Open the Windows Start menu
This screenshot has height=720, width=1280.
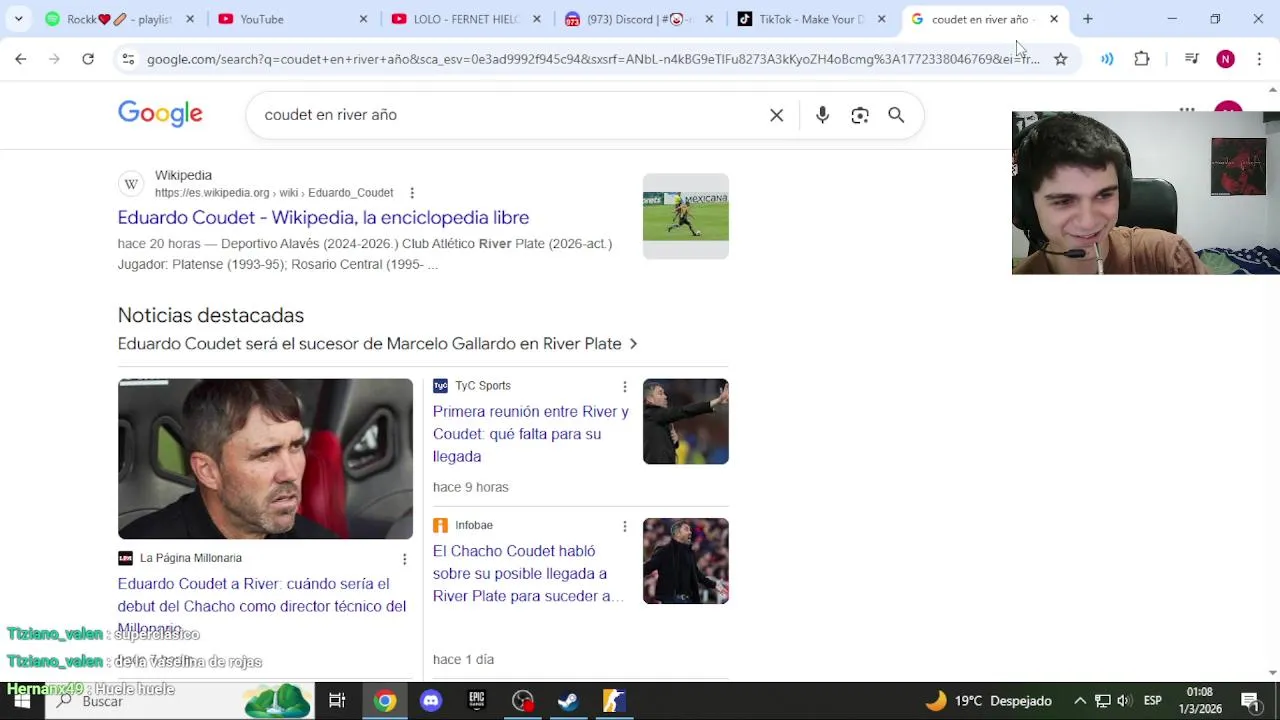pyautogui.click(x=22, y=701)
